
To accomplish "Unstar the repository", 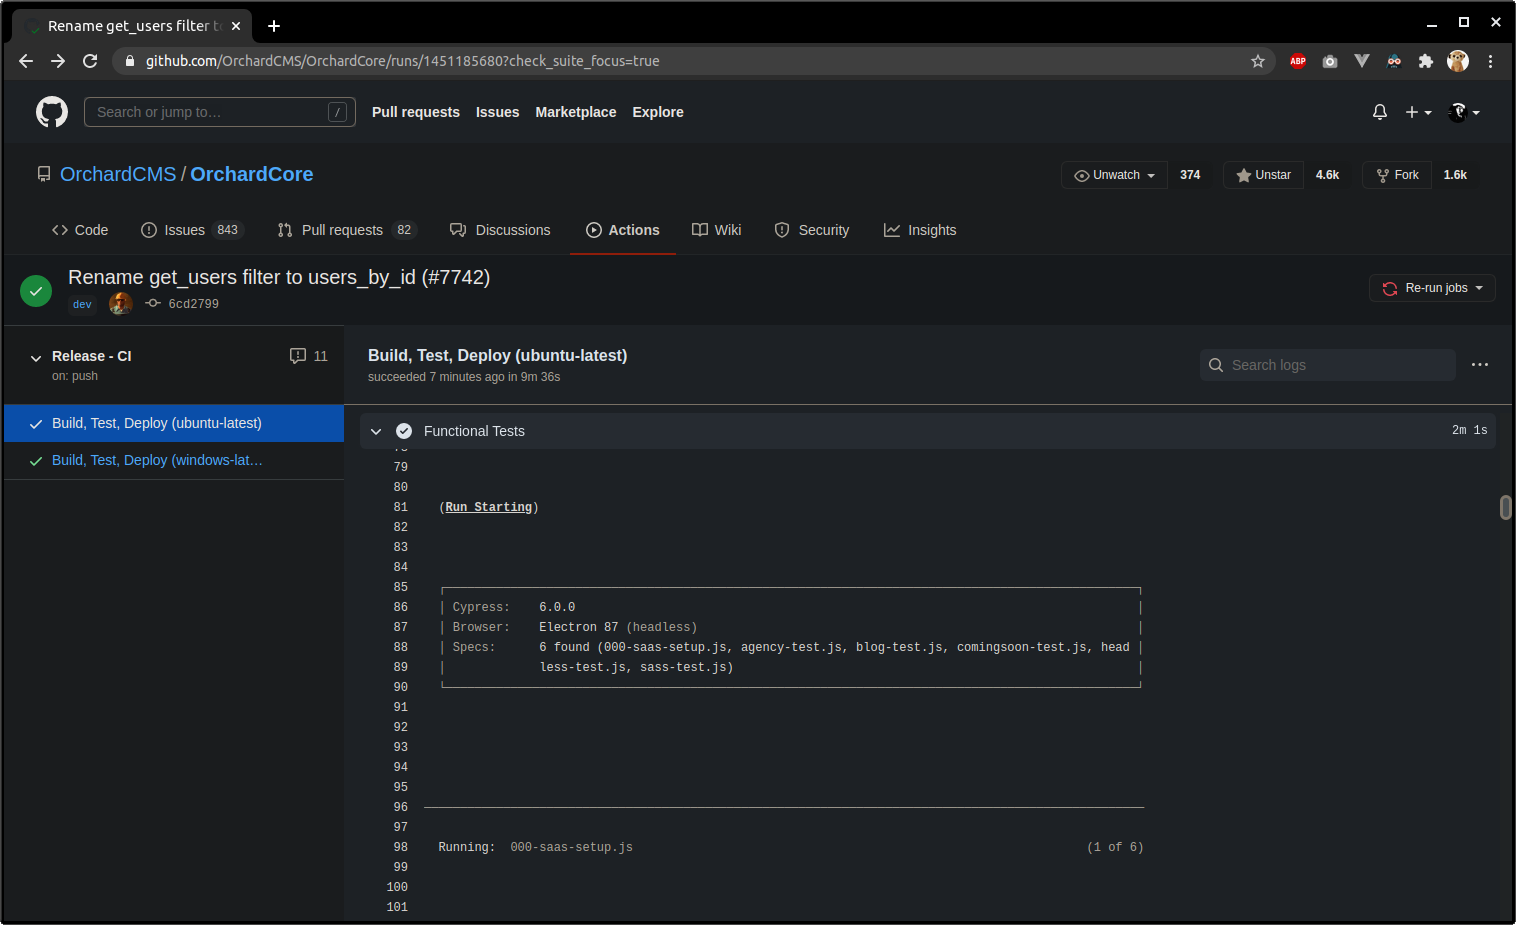I will (1263, 175).
